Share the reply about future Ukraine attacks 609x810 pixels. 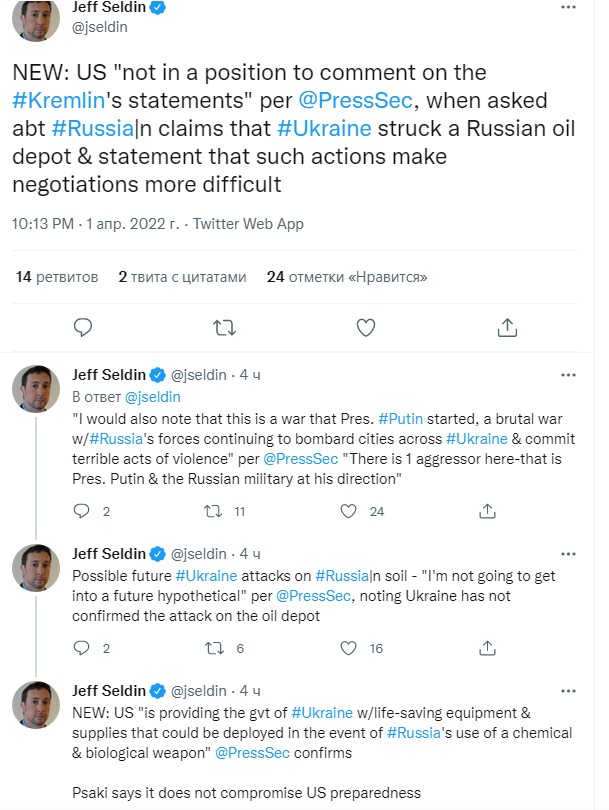tap(487, 649)
